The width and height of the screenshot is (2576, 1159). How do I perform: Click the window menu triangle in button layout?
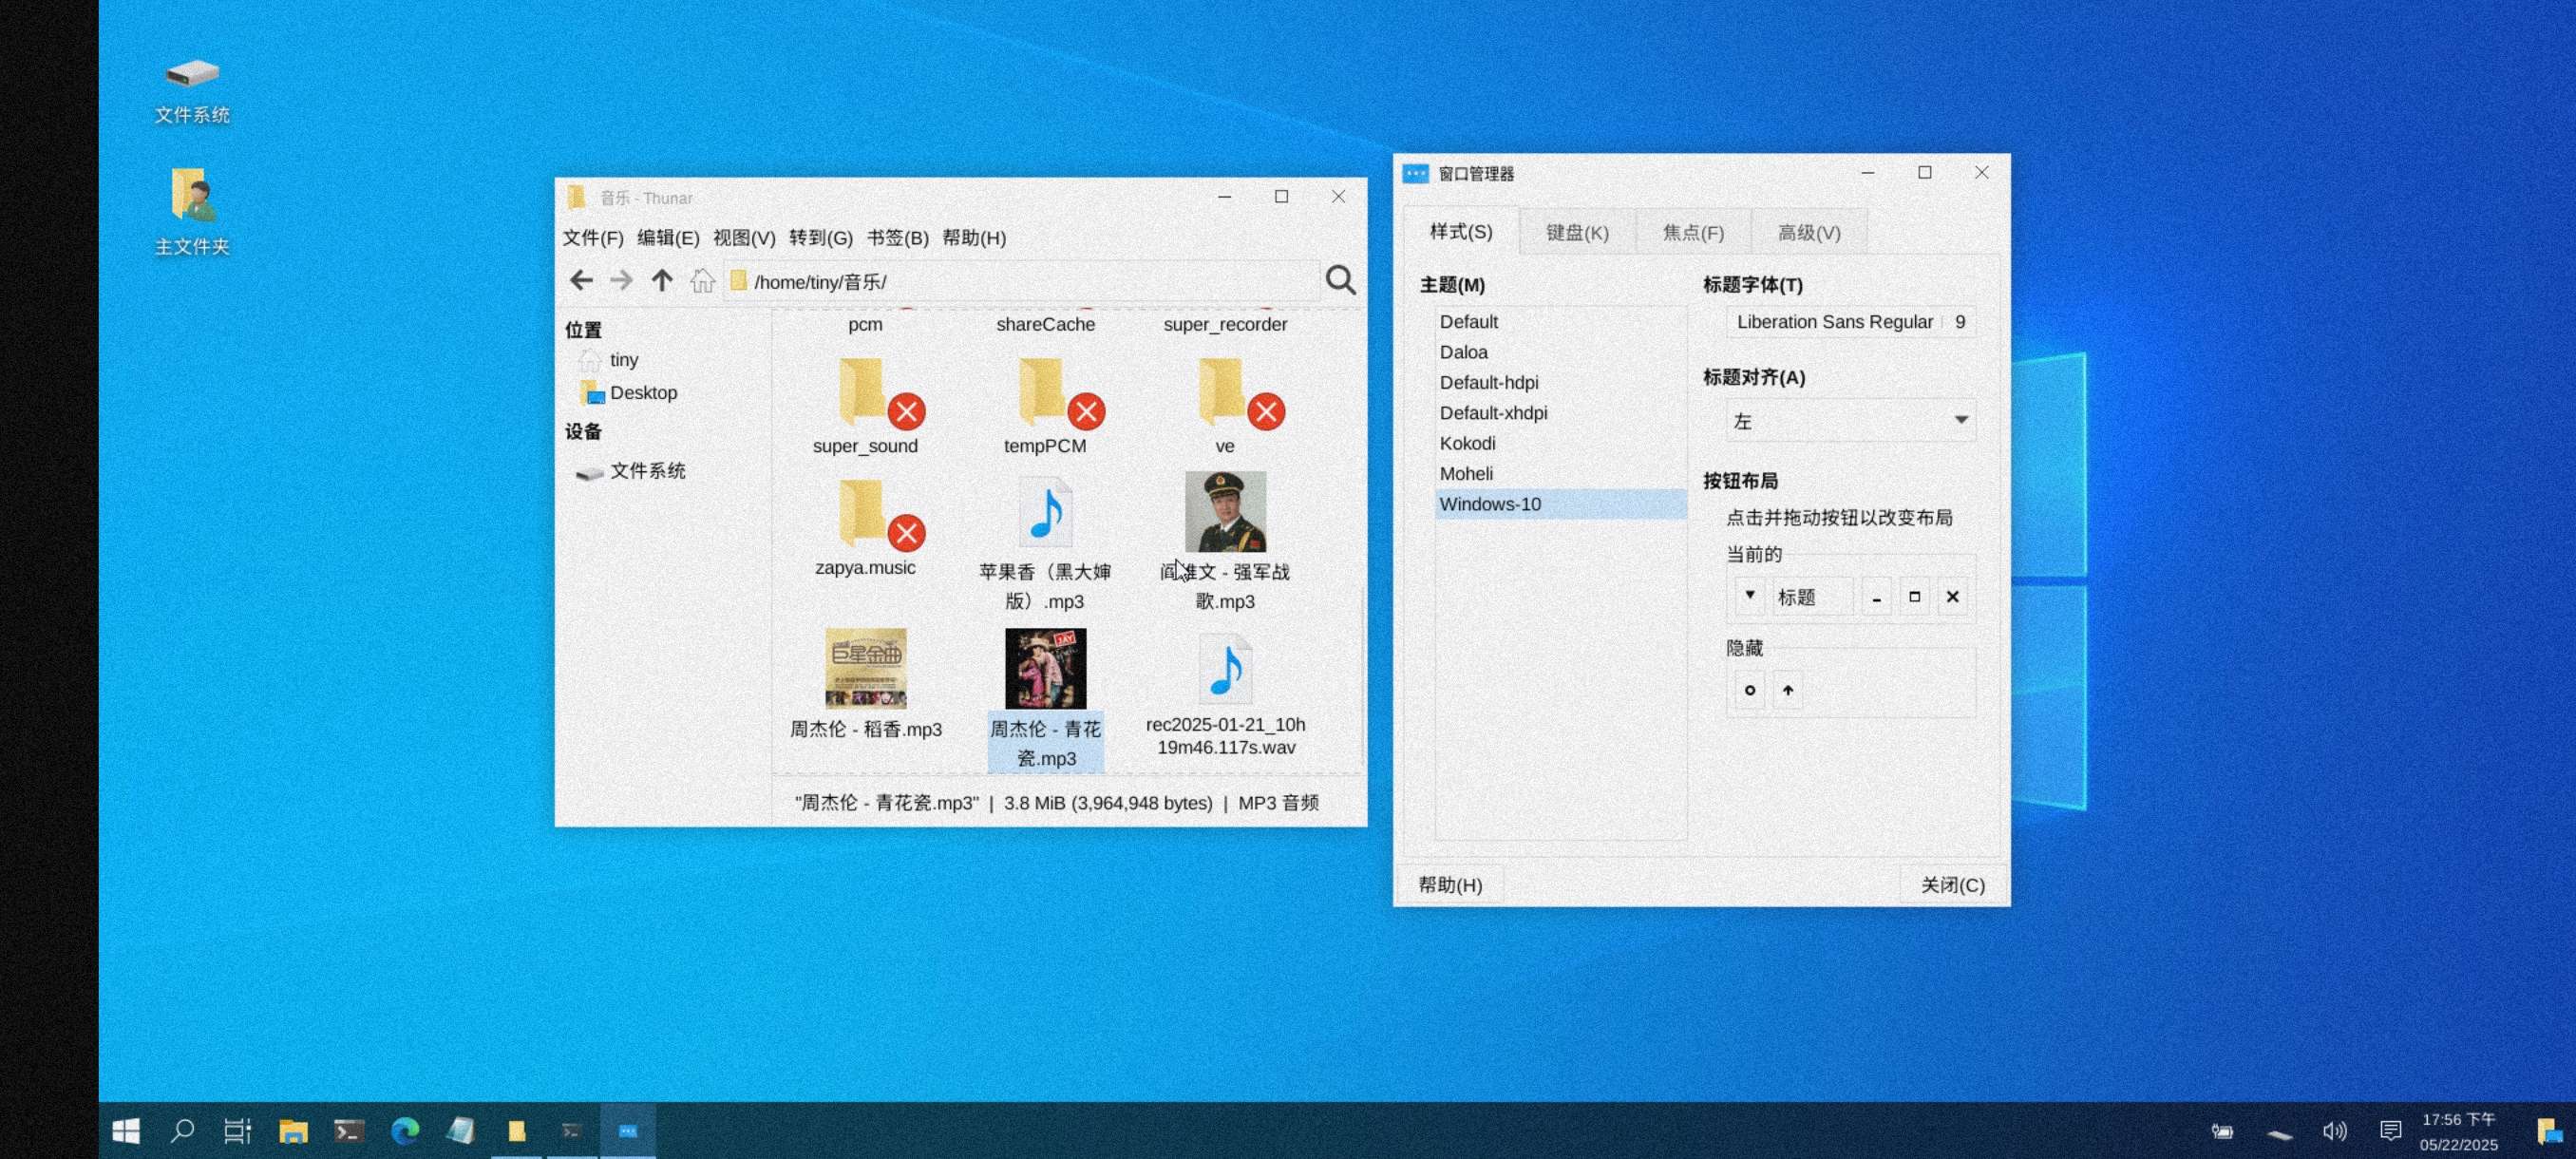(x=1749, y=596)
